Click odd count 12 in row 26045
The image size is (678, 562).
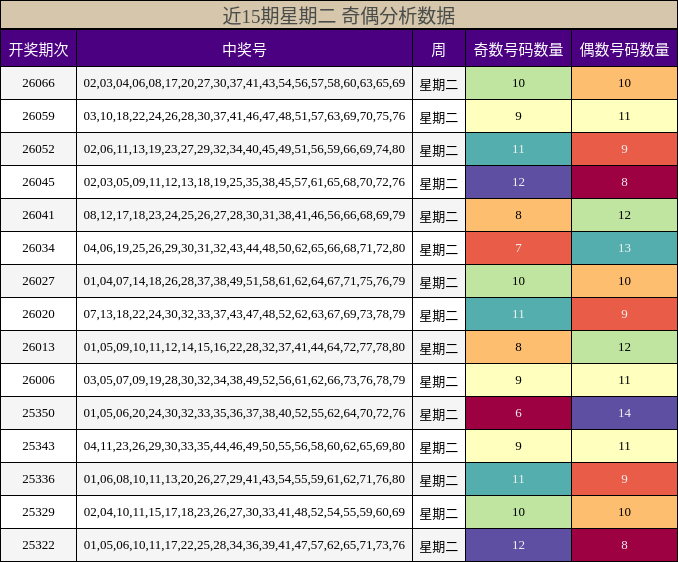tap(518, 182)
